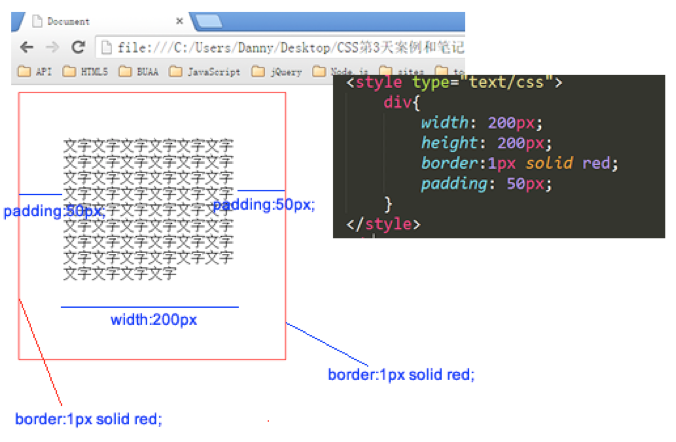This screenshot has width=676, height=442.
Task: Open the HTML5 bookmarks folder
Action: click(x=85, y=71)
